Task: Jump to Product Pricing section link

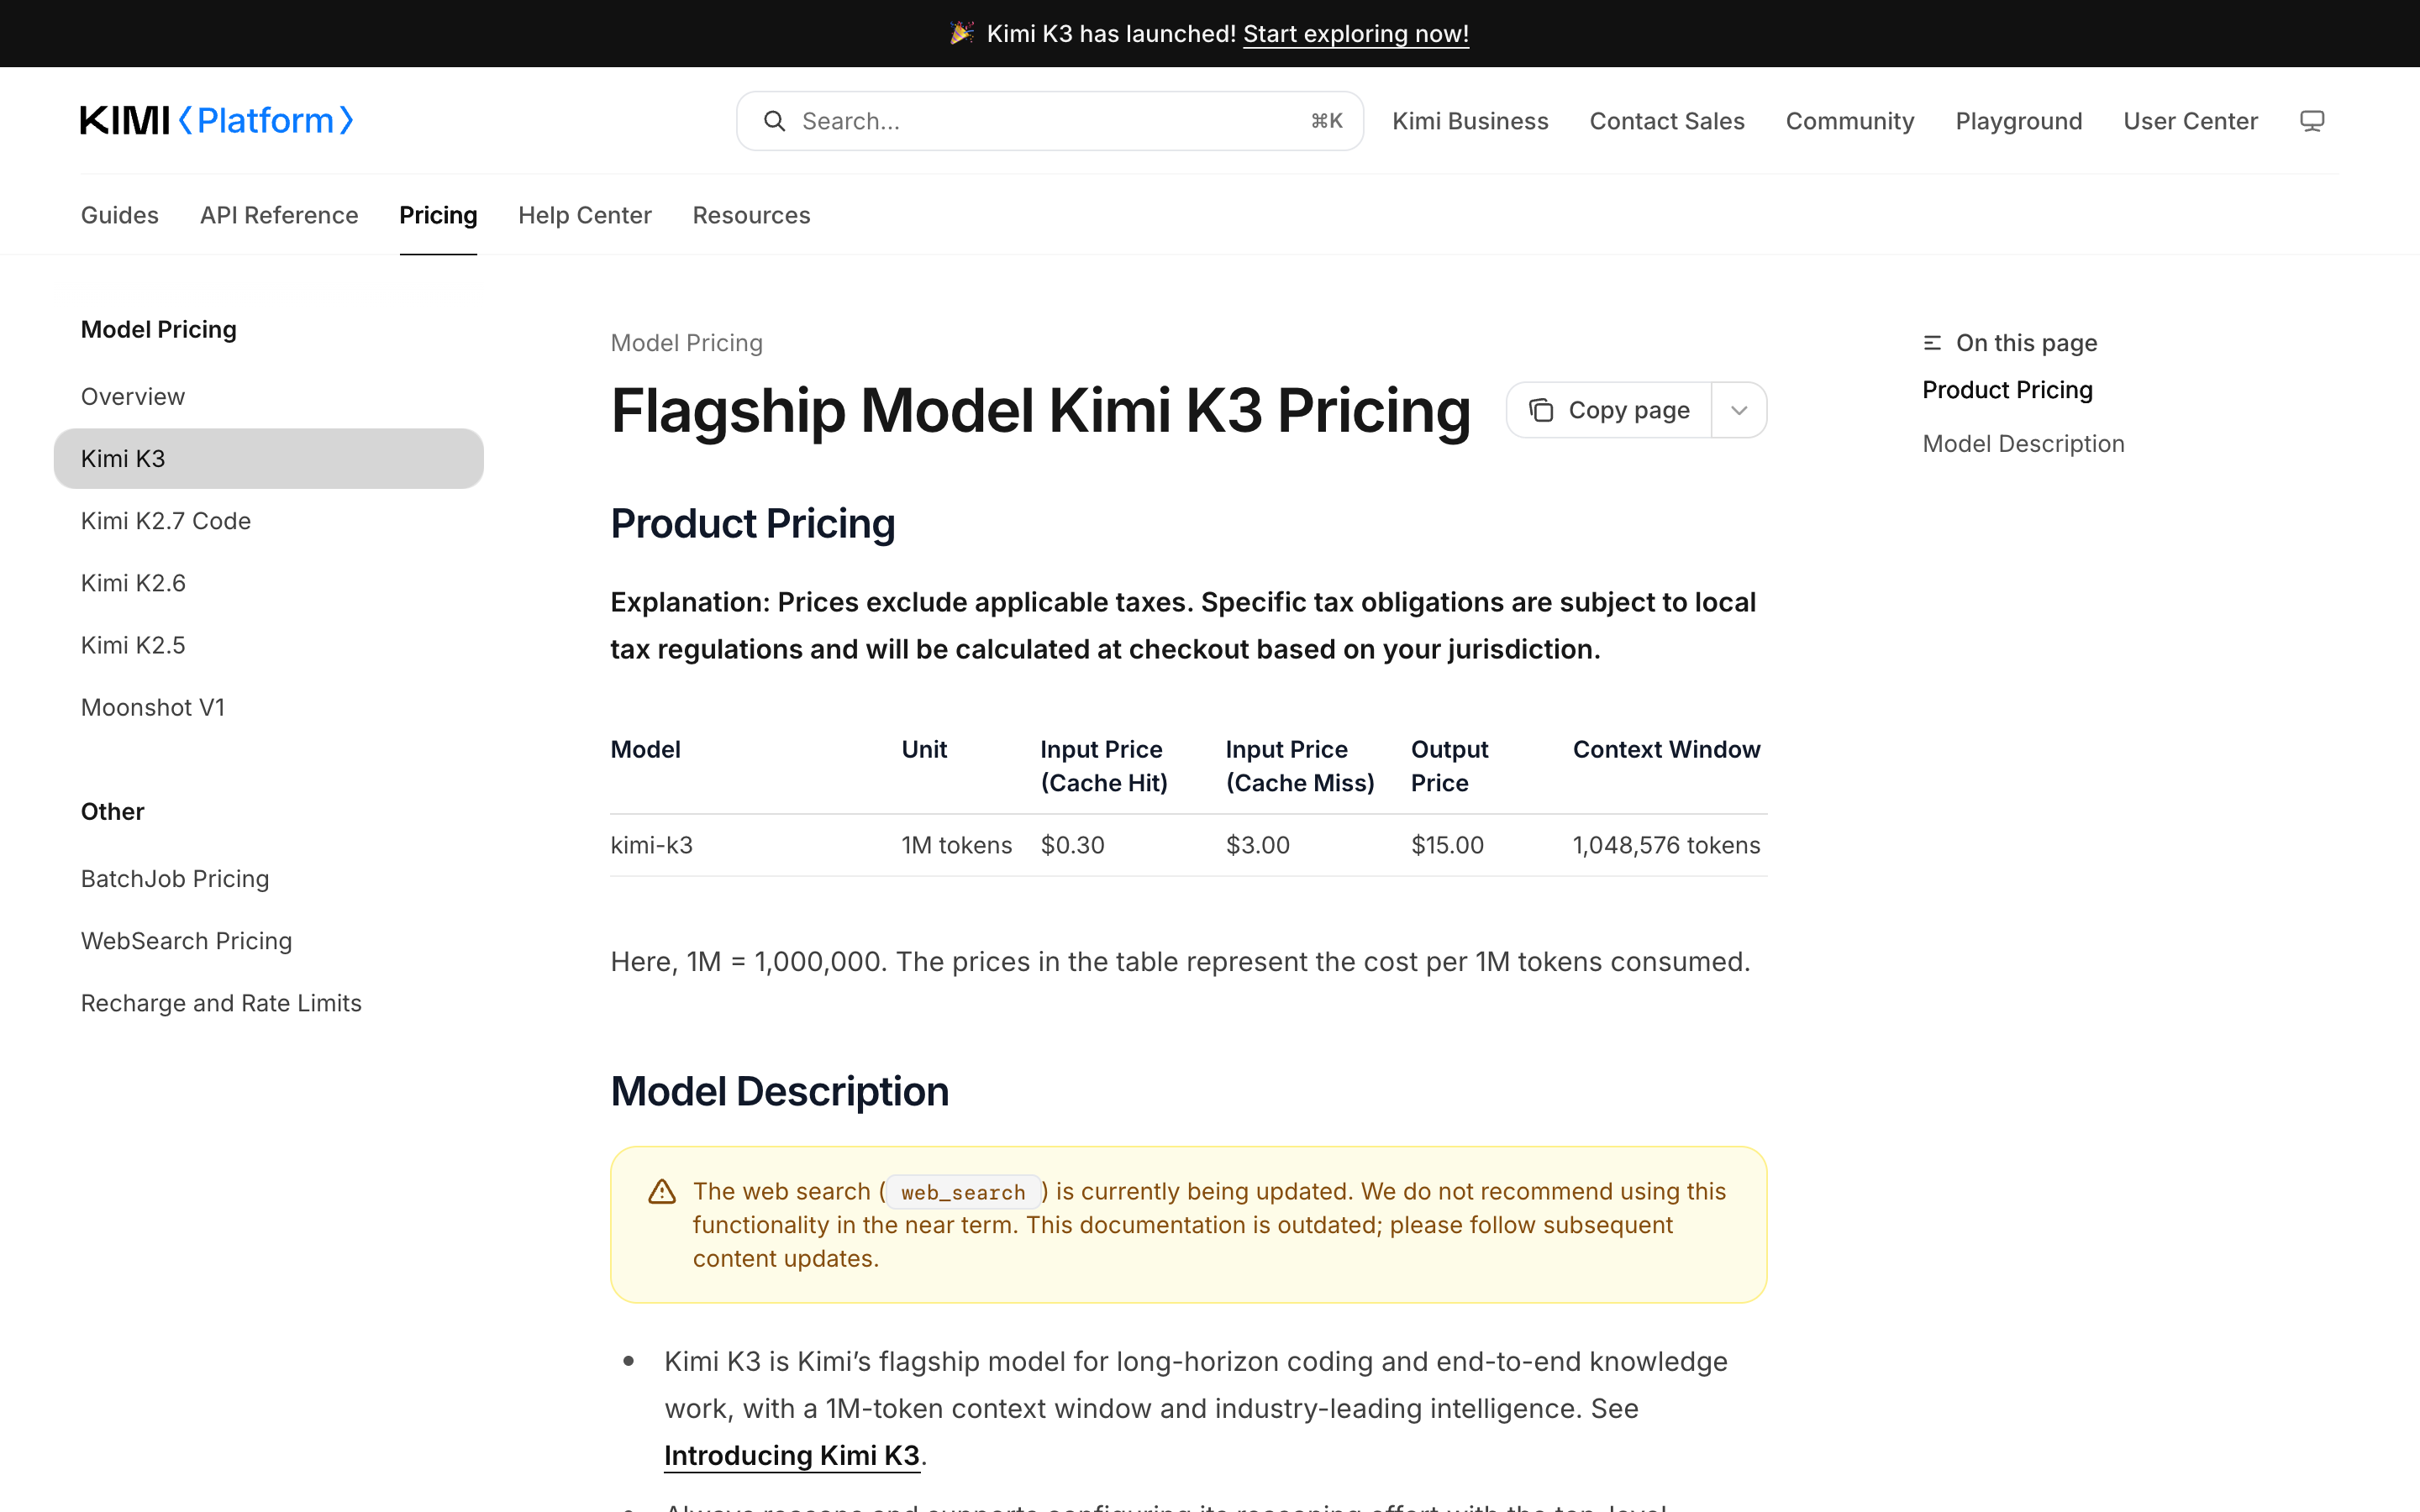Action: [2007, 390]
